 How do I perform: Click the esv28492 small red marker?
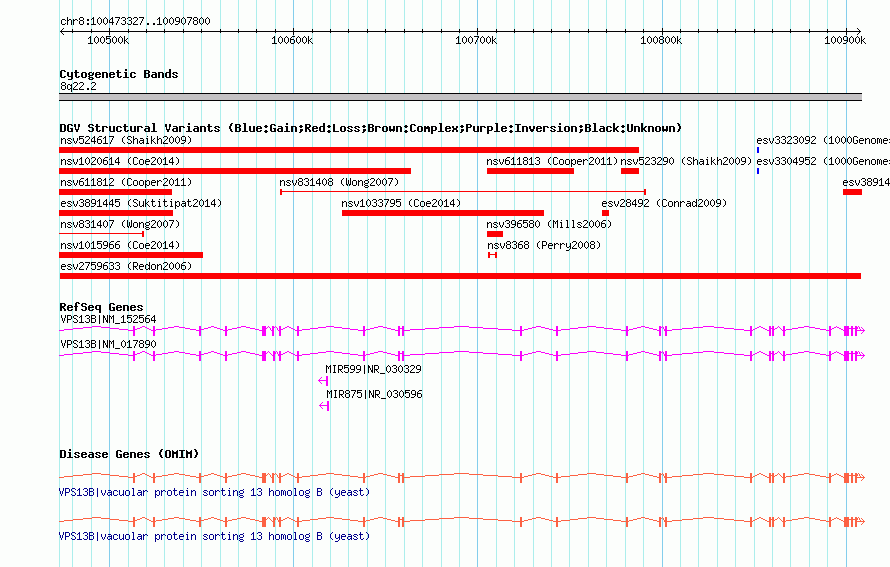click(x=605, y=213)
